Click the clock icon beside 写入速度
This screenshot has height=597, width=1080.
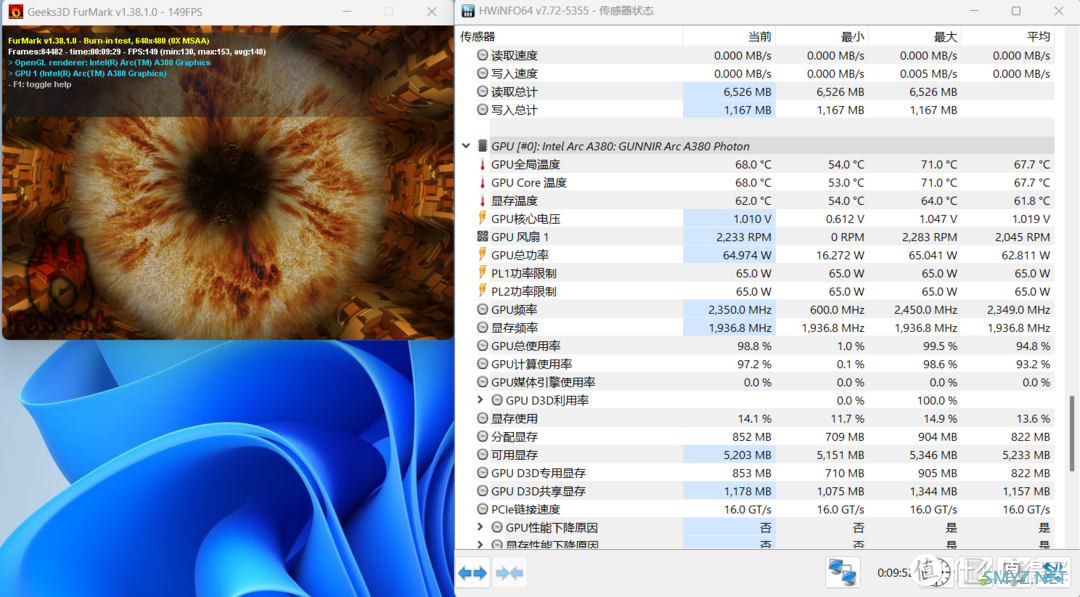pyautogui.click(x=482, y=74)
